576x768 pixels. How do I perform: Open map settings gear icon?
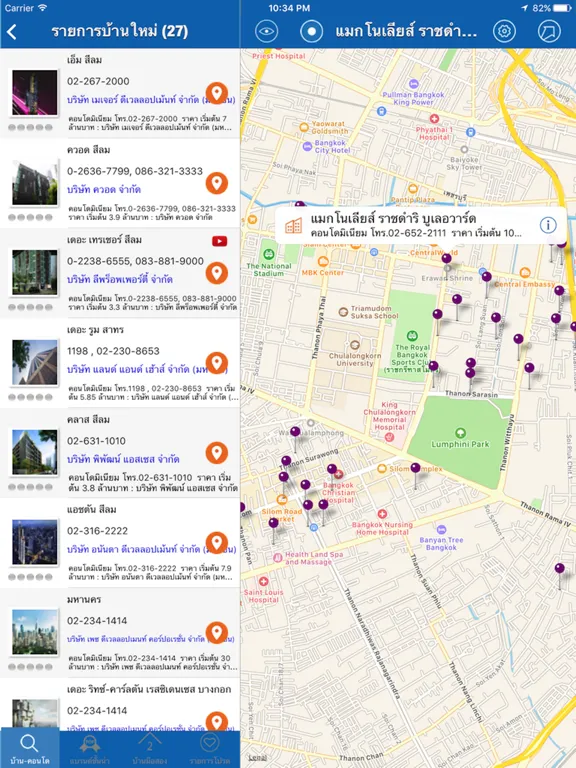pos(504,31)
